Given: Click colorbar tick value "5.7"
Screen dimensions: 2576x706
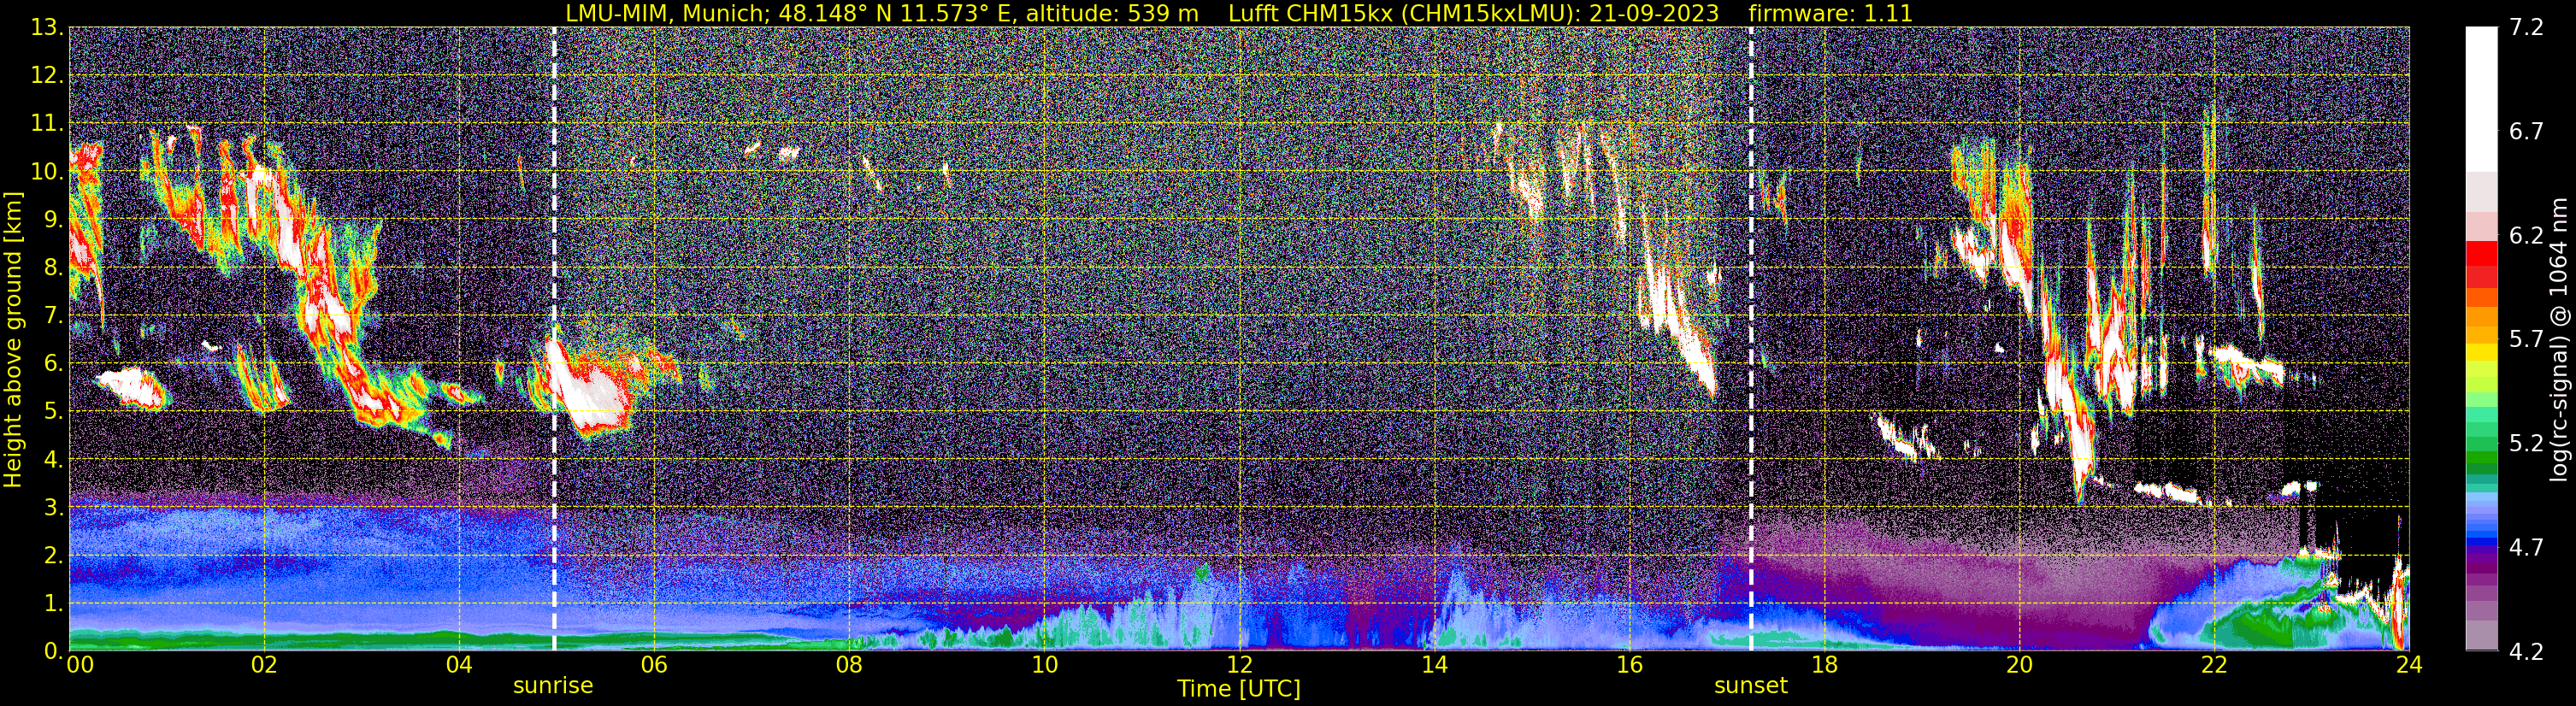Looking at the screenshot, I should tap(2527, 340).
